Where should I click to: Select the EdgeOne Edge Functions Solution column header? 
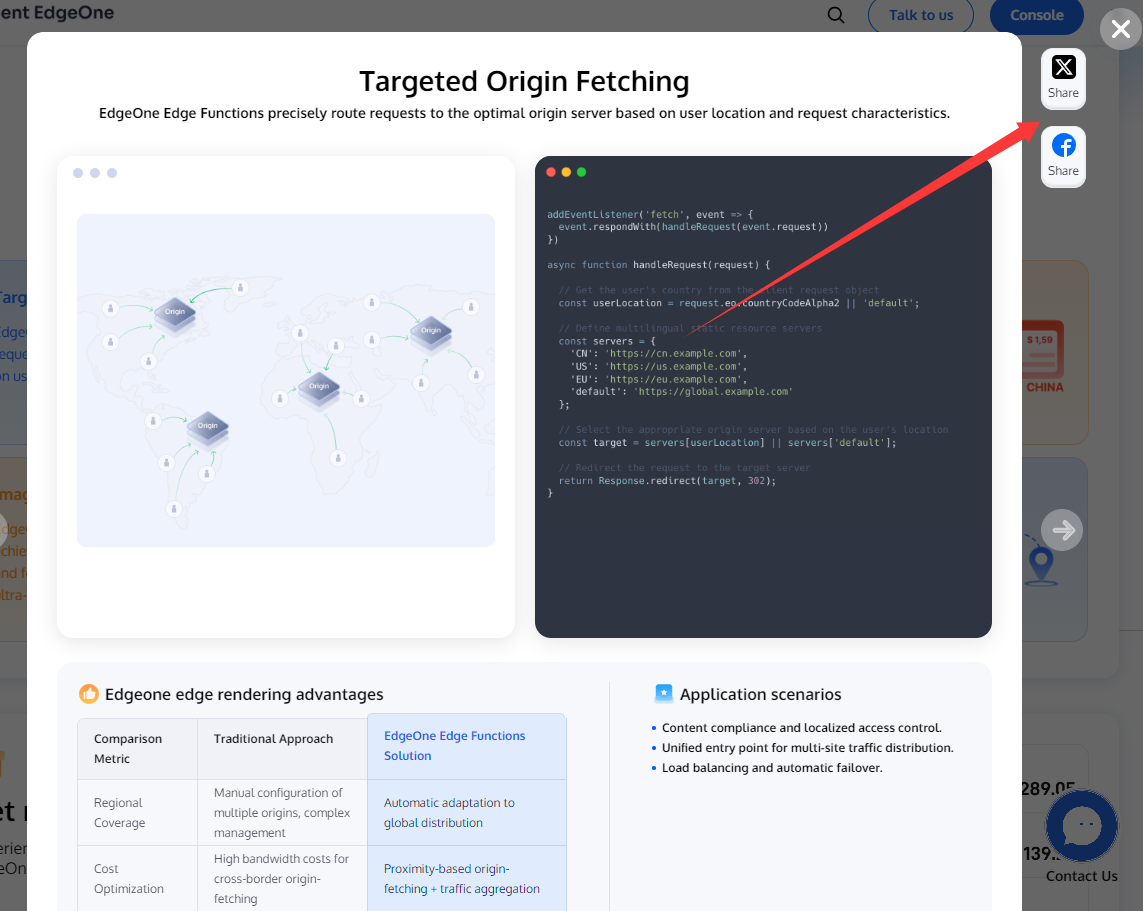click(466, 746)
